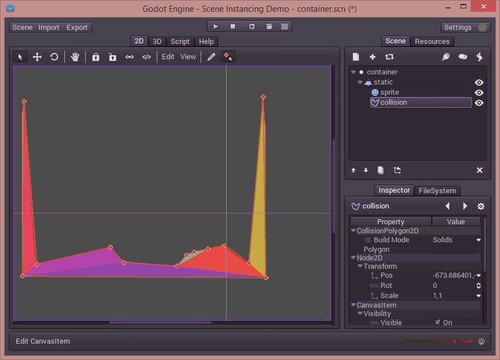Screen dimensions: 500x360
Task: Select the arrow Select tool
Action: click(20, 57)
